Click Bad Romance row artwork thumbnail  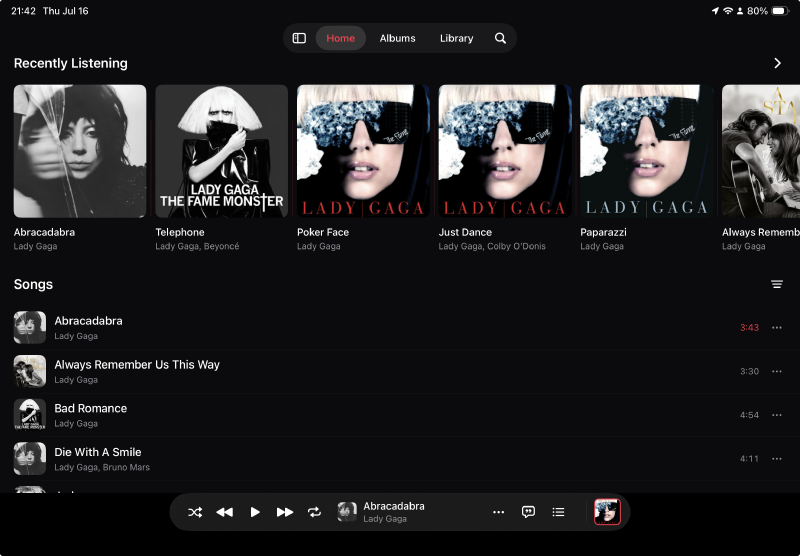(30, 415)
